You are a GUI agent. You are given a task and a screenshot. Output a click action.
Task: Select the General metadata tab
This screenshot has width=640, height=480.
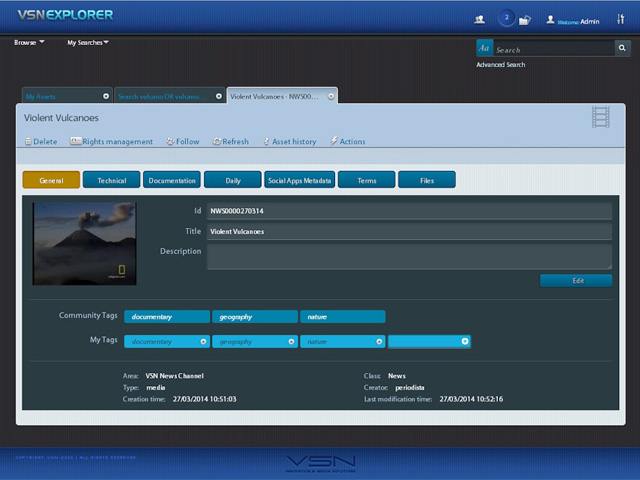pos(51,180)
